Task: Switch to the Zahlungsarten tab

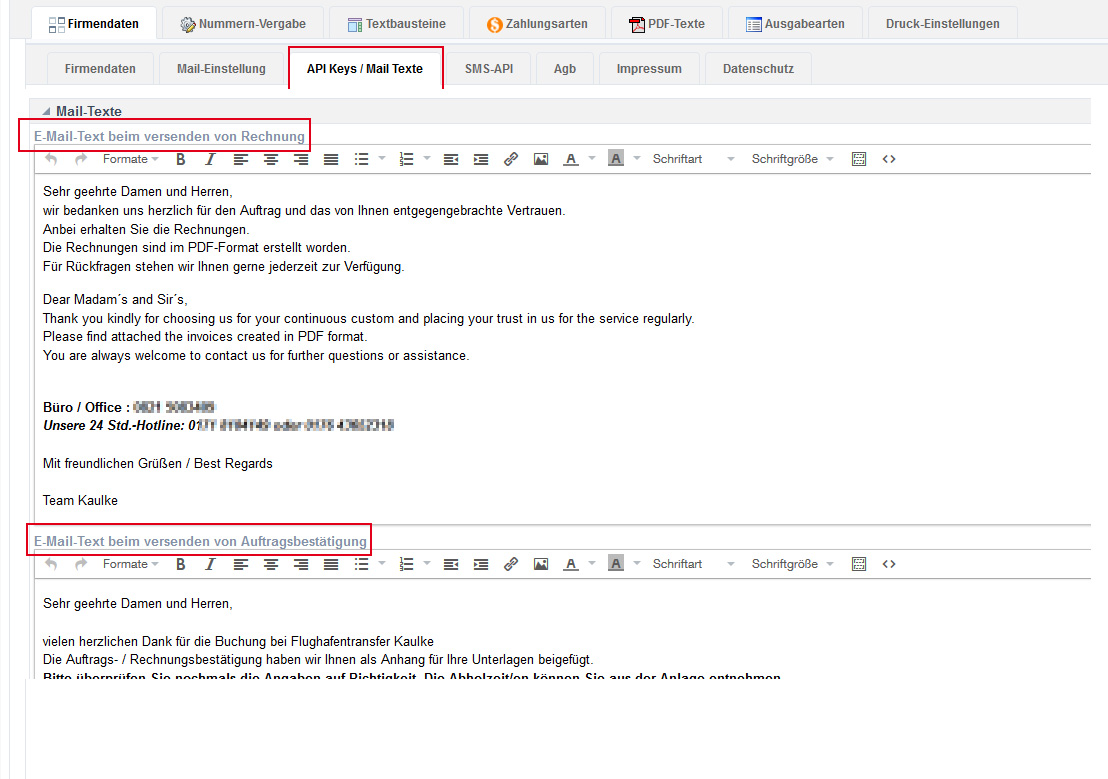Action: click(x=536, y=23)
